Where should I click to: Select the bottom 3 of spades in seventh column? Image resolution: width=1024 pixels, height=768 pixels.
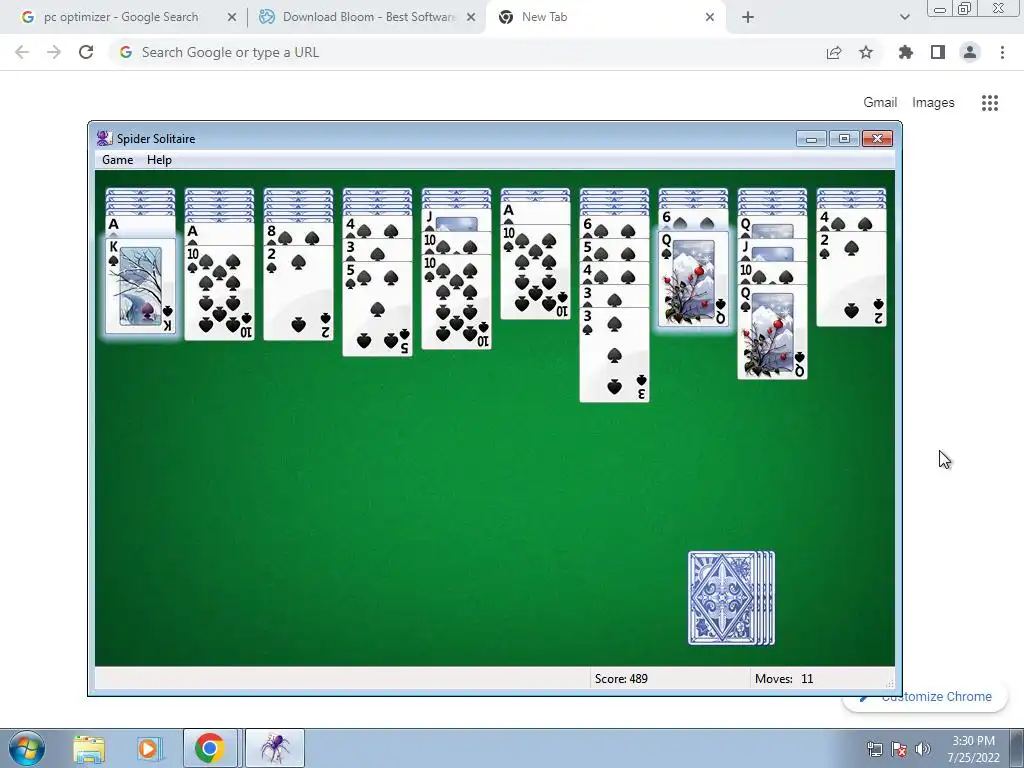pyautogui.click(x=615, y=355)
